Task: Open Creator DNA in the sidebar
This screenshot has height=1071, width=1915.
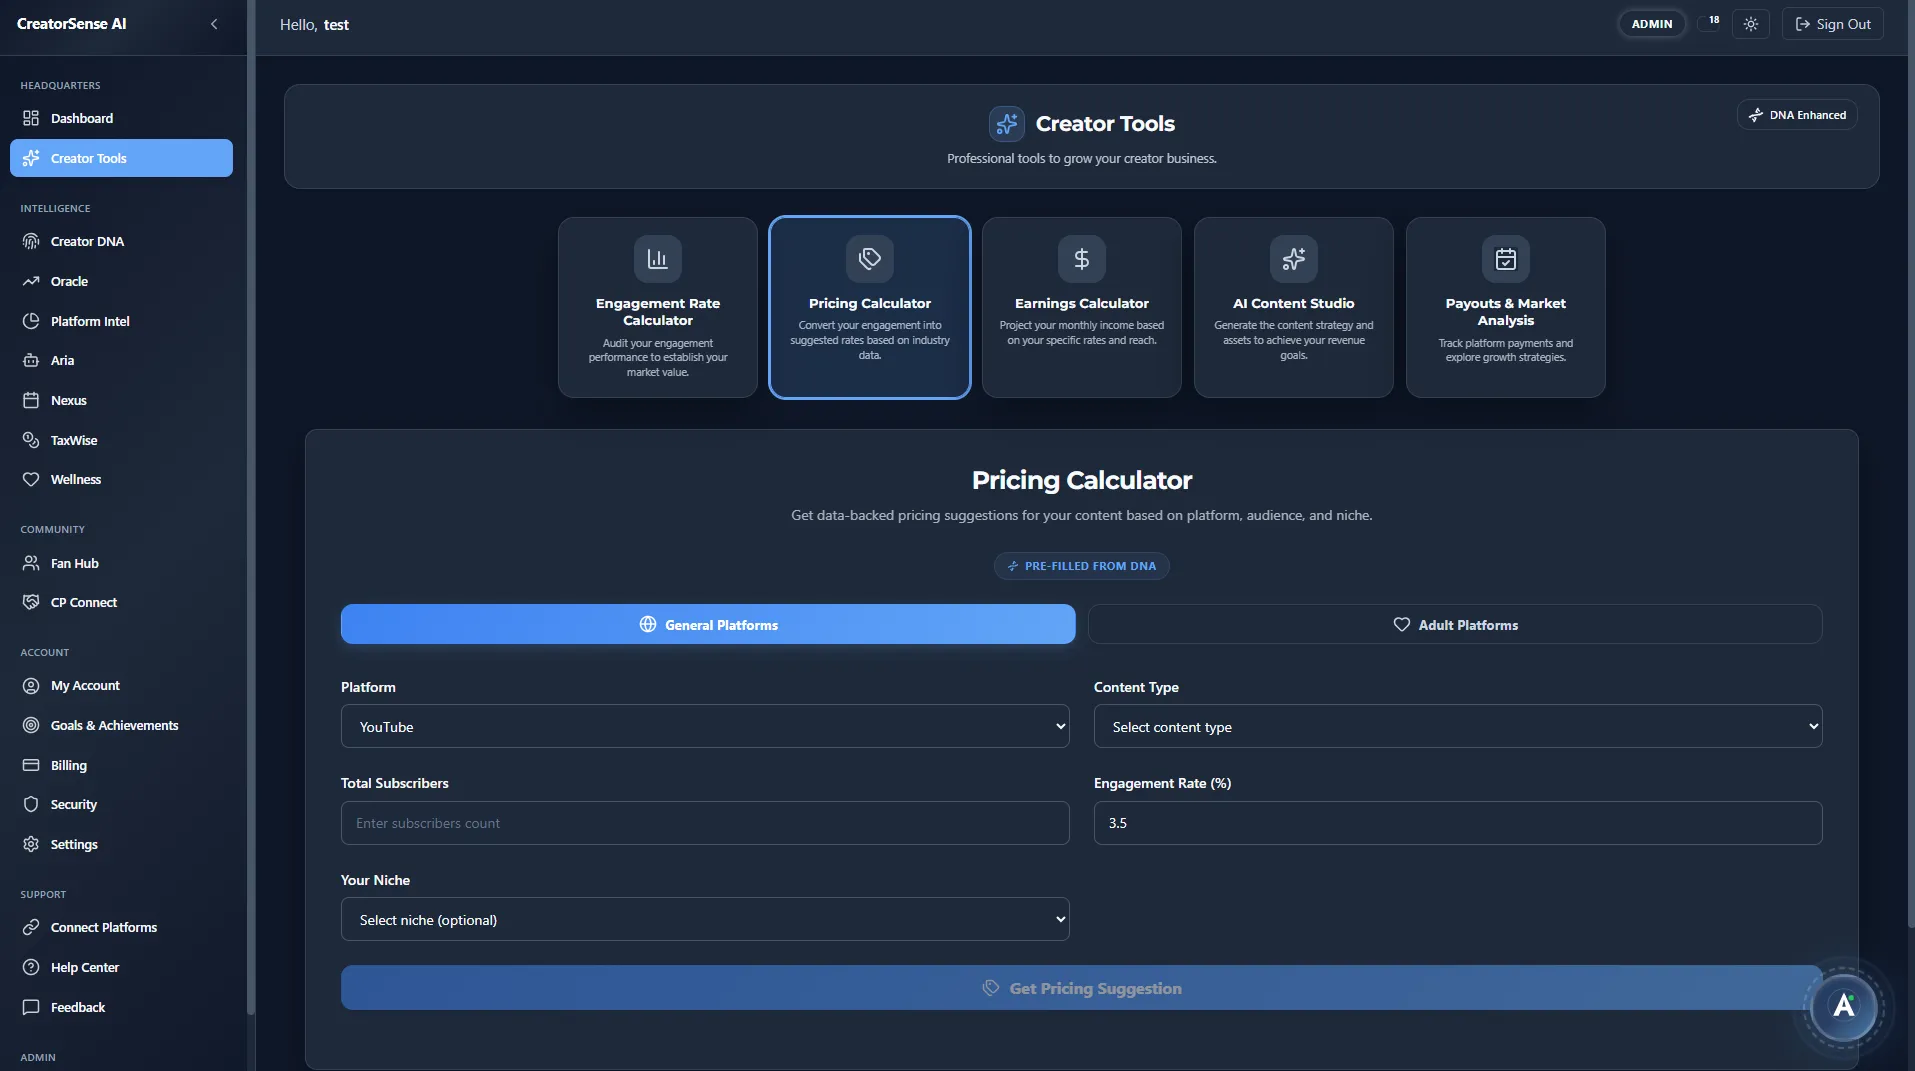Action: click(86, 241)
